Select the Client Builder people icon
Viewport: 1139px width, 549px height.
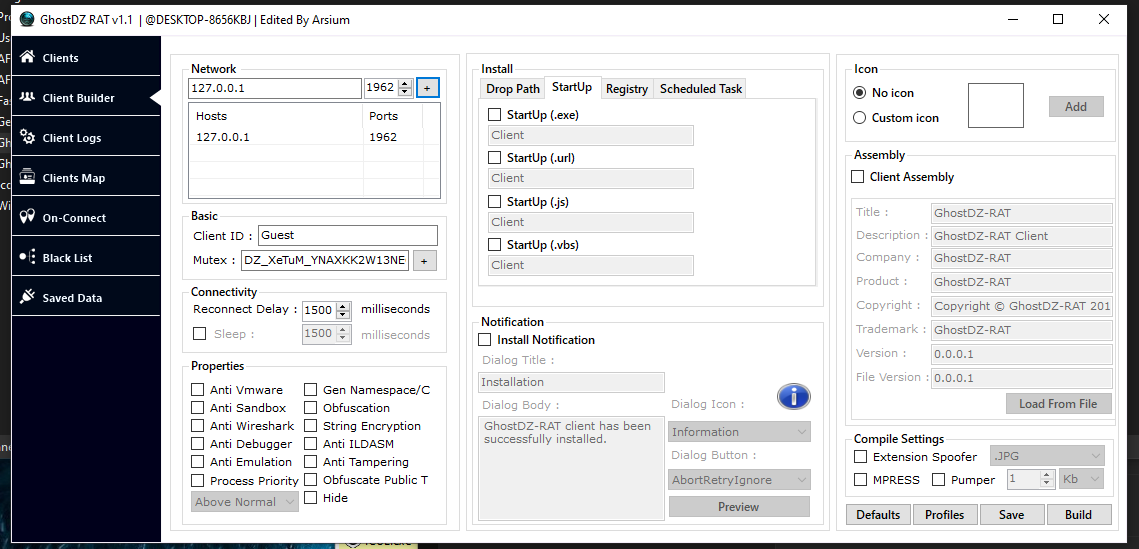[28, 97]
